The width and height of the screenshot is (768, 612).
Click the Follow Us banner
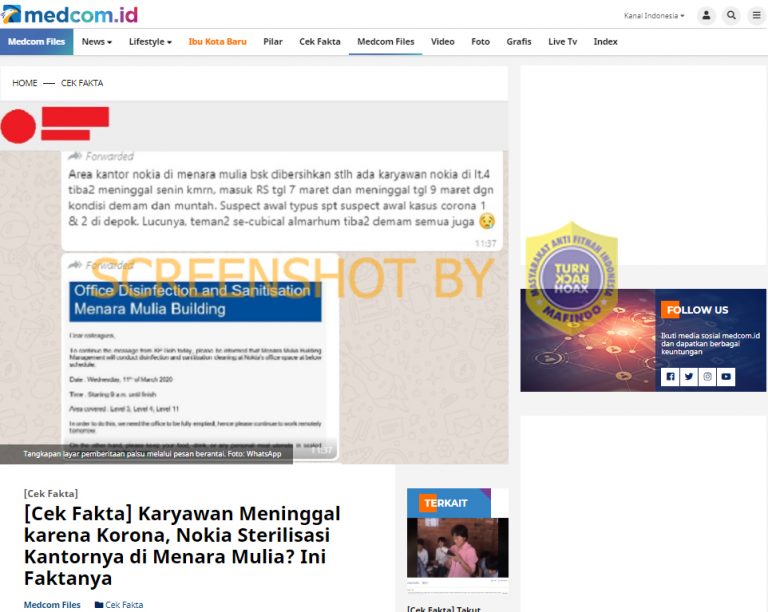[643, 340]
